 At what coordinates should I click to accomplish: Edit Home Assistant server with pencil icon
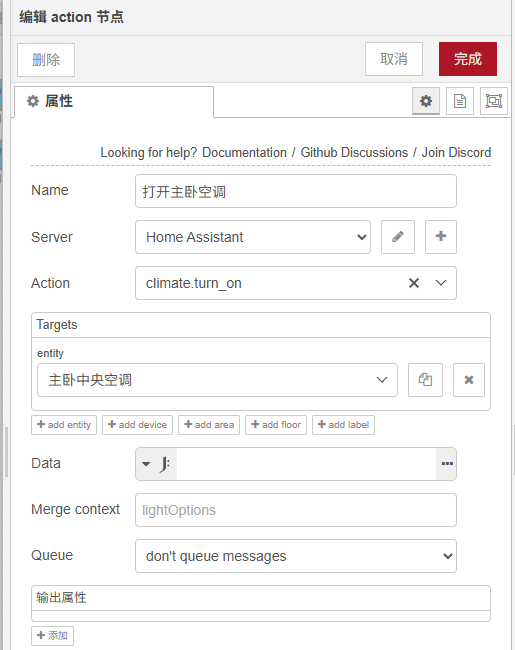pos(398,237)
